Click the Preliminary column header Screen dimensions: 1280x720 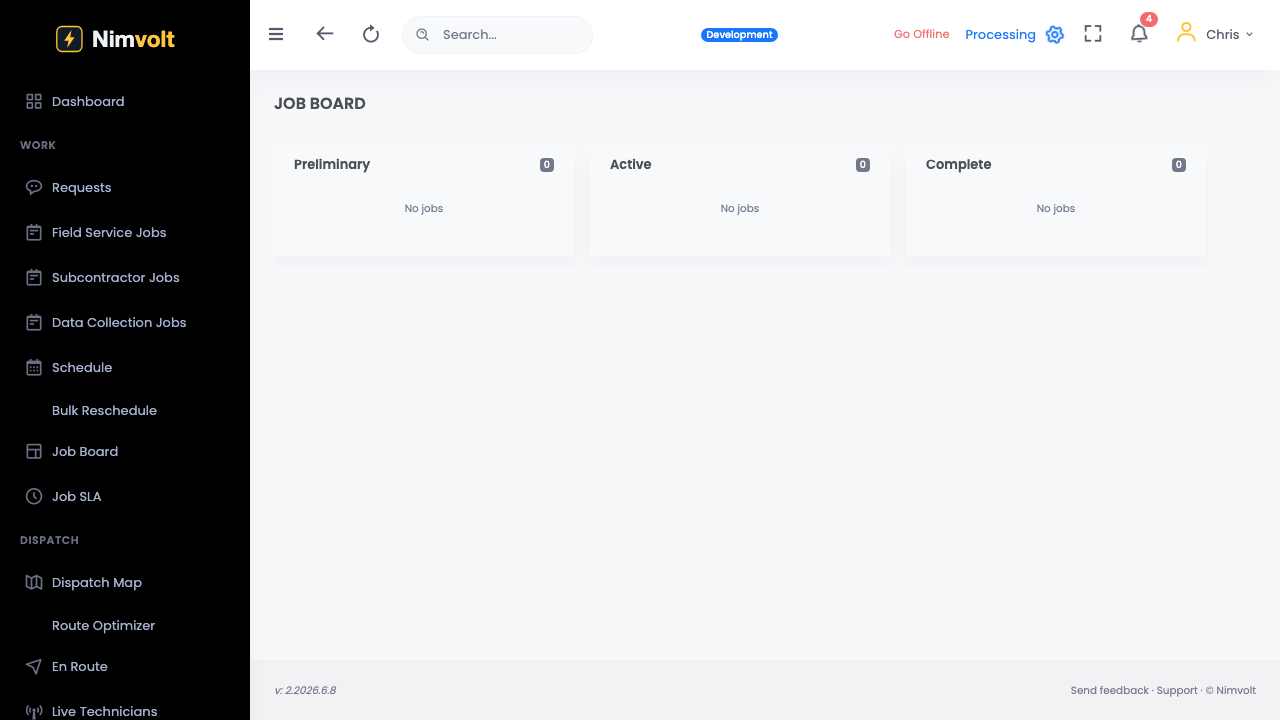[x=332, y=164]
